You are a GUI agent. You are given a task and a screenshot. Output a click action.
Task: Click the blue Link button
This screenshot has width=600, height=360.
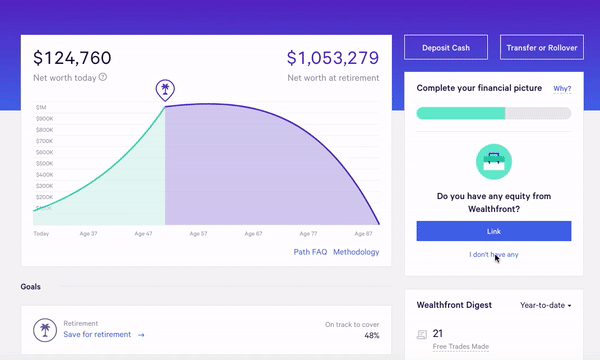494,231
